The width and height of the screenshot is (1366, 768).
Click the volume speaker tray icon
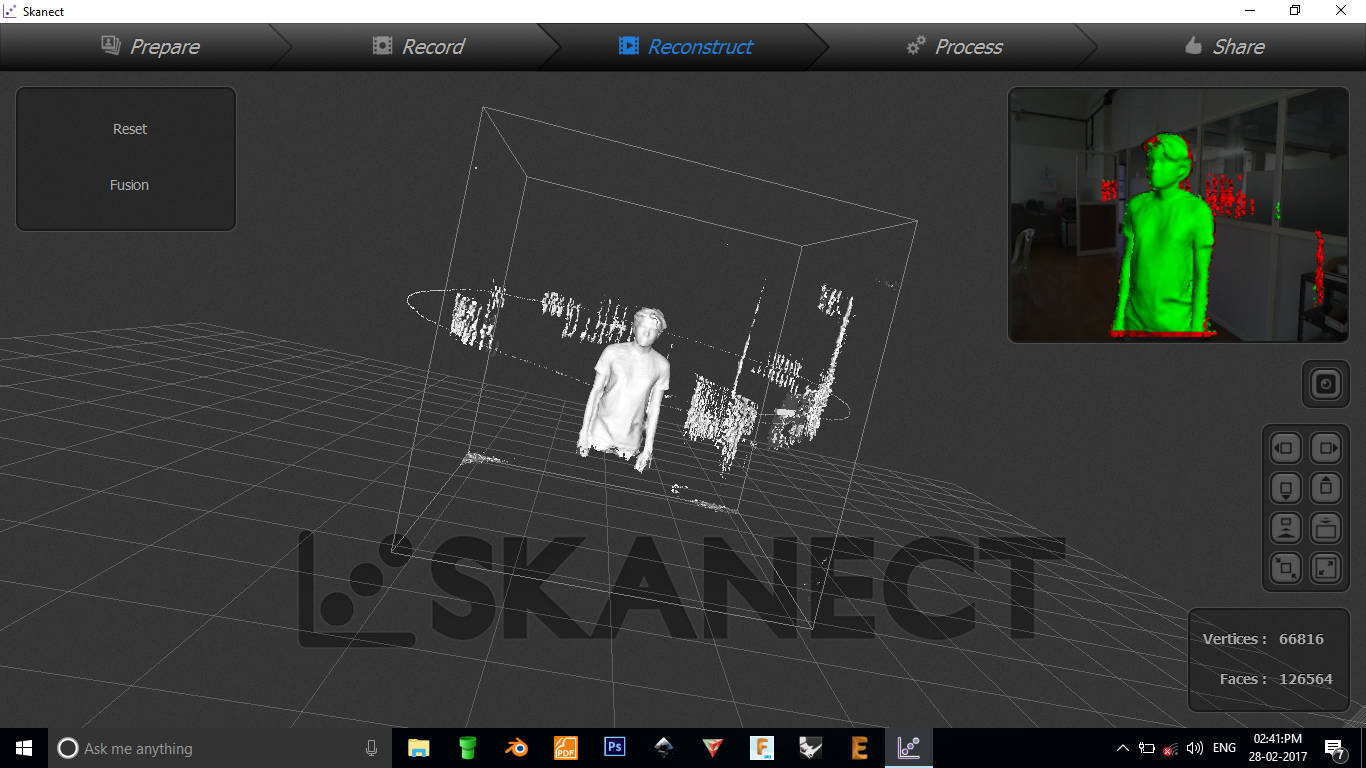pos(1194,748)
